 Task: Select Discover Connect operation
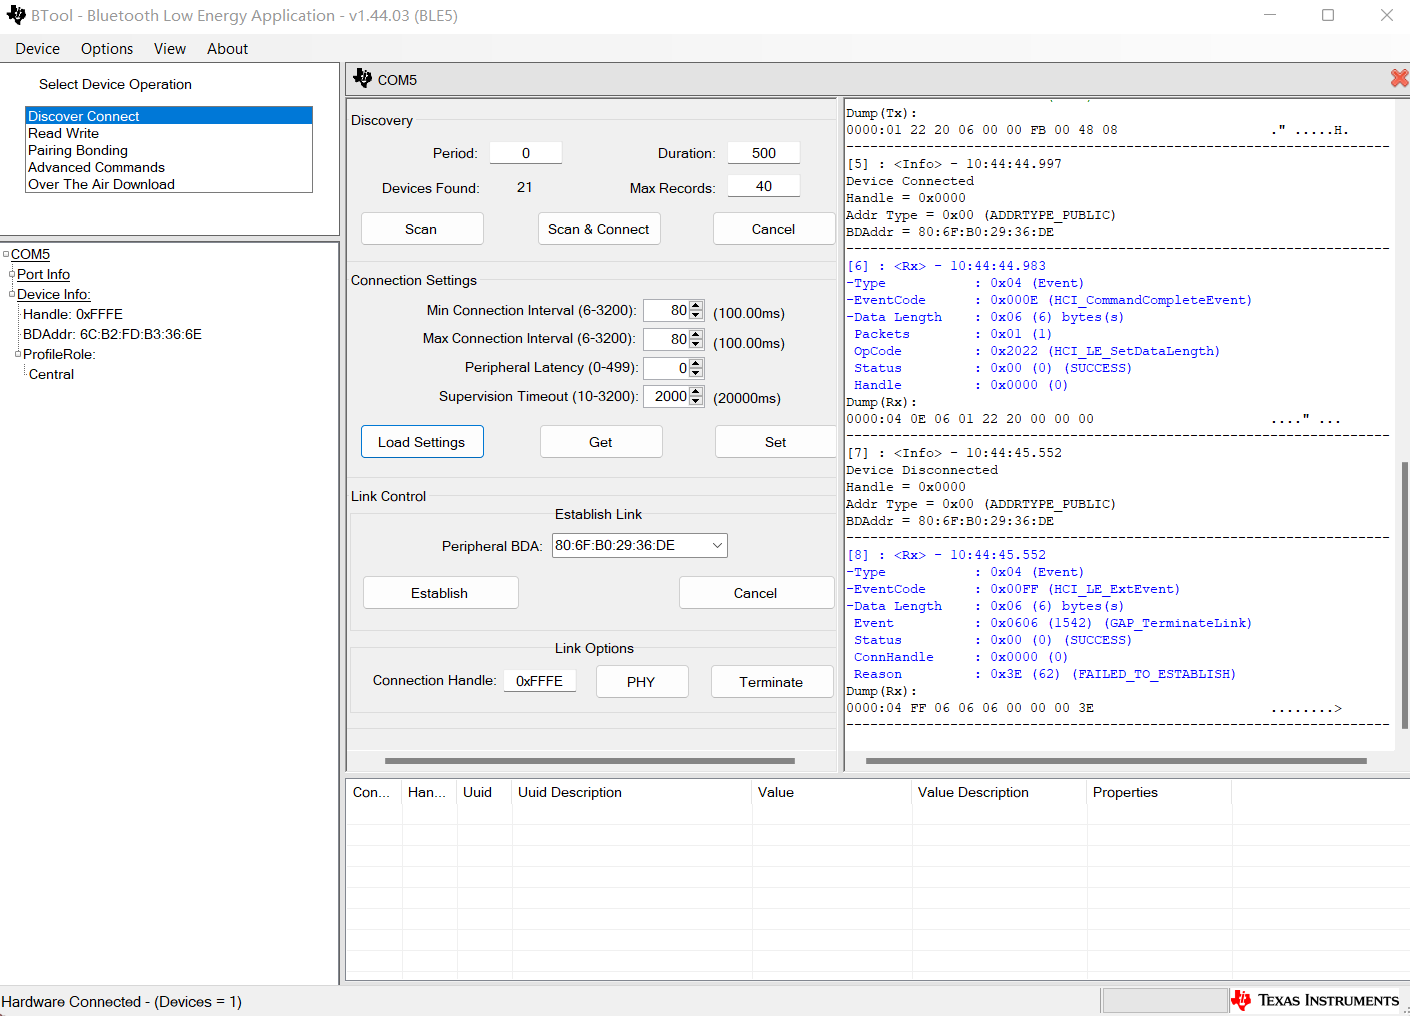pyautogui.click(x=169, y=116)
